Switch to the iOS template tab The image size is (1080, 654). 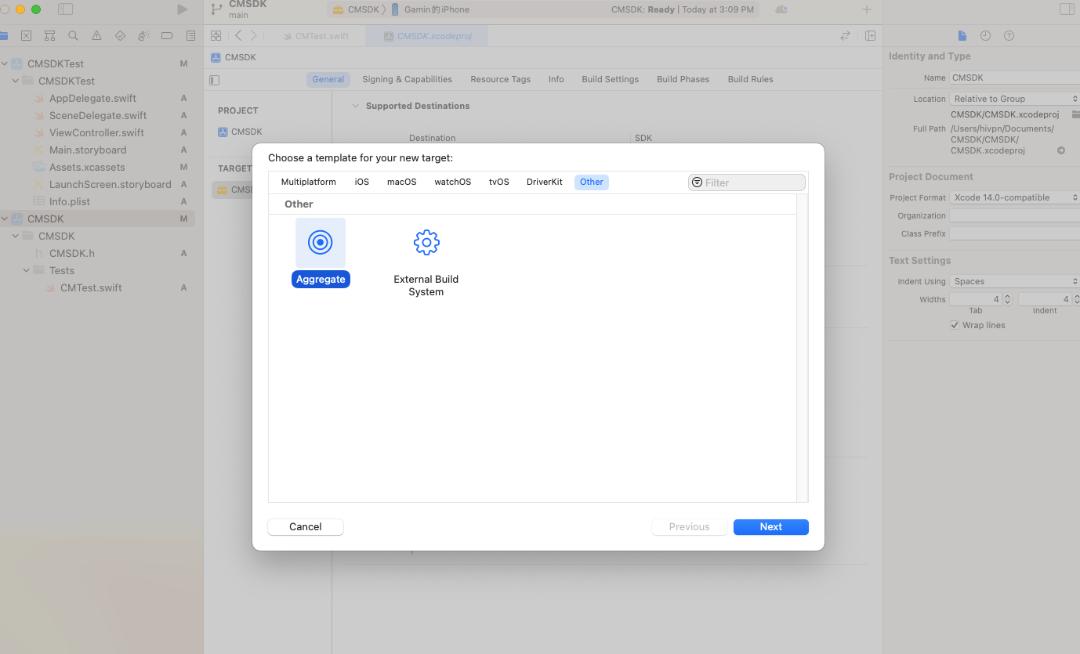tap(362, 182)
